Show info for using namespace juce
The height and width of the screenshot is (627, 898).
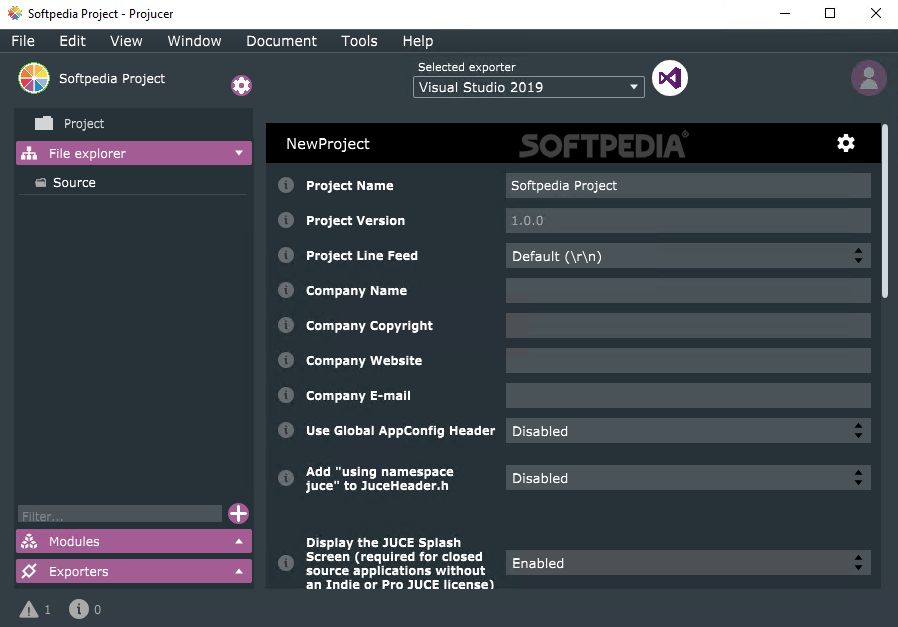pyautogui.click(x=286, y=478)
